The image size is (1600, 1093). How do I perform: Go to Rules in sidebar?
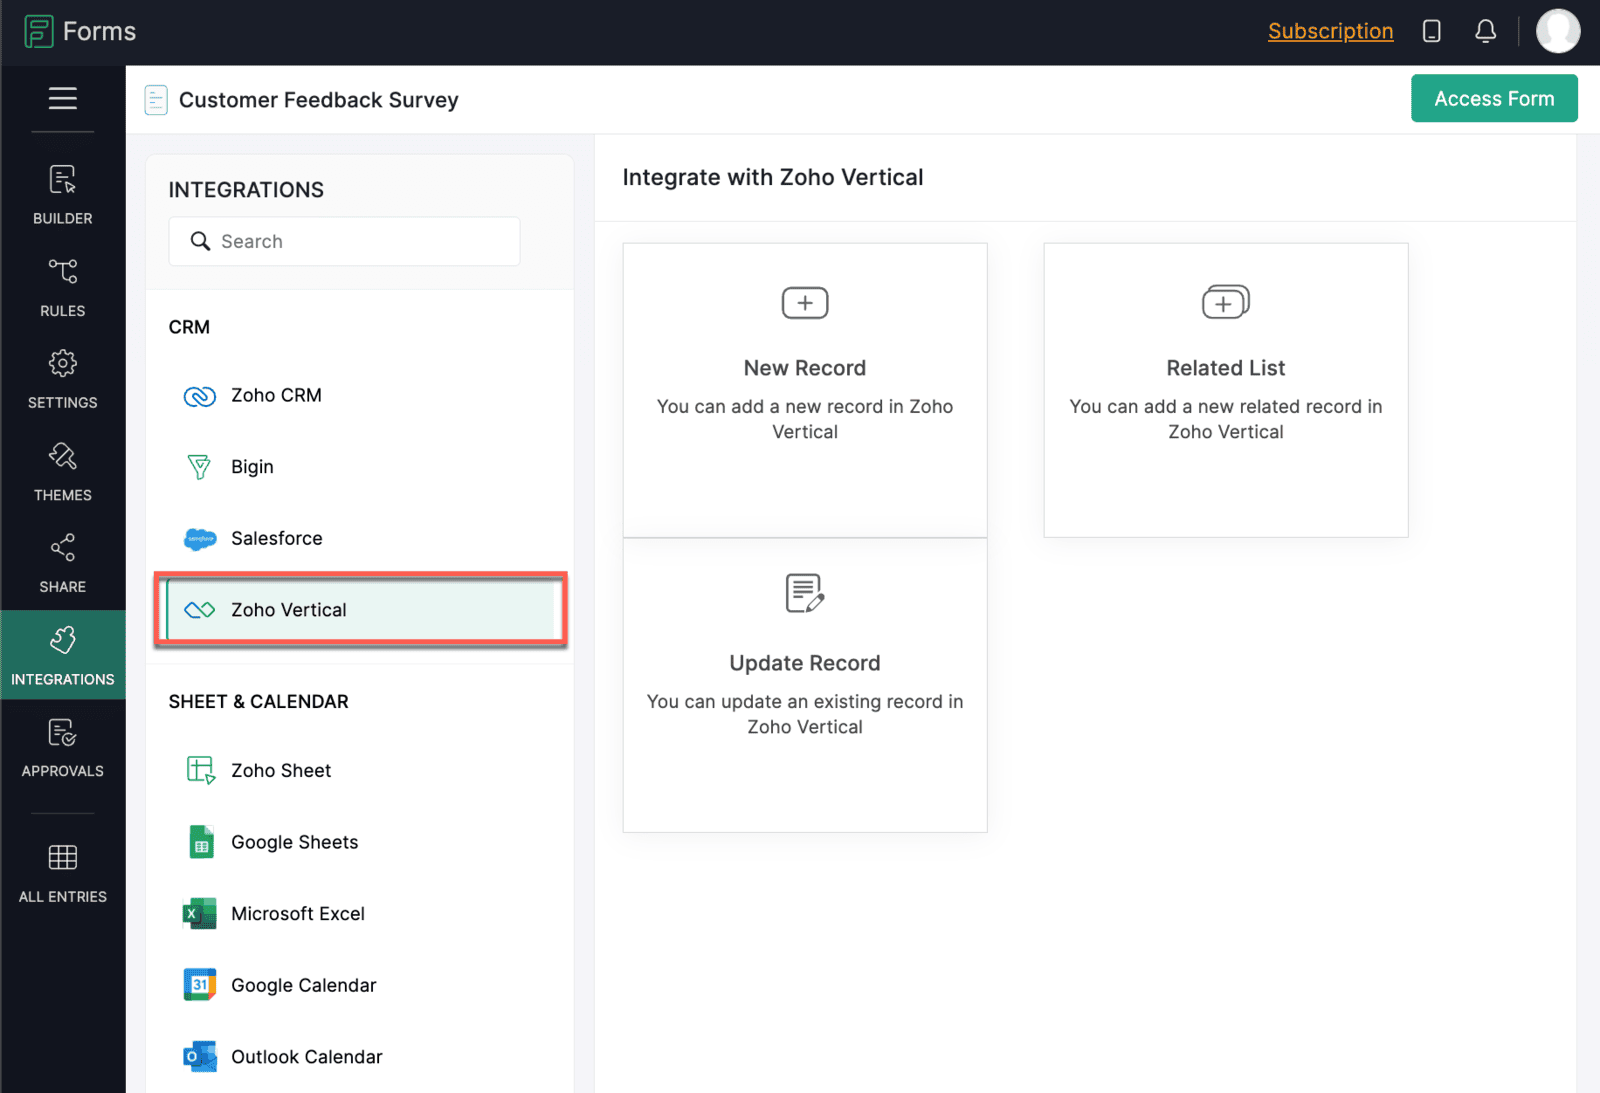62,287
